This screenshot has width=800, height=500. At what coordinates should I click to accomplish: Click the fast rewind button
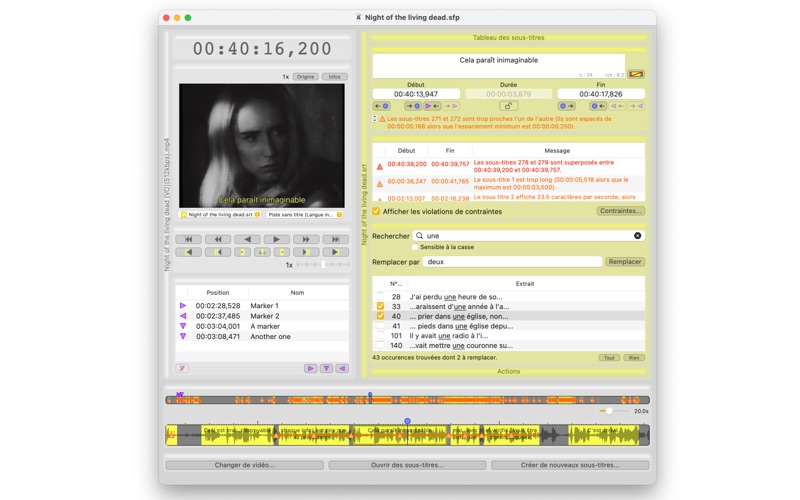click(218, 239)
